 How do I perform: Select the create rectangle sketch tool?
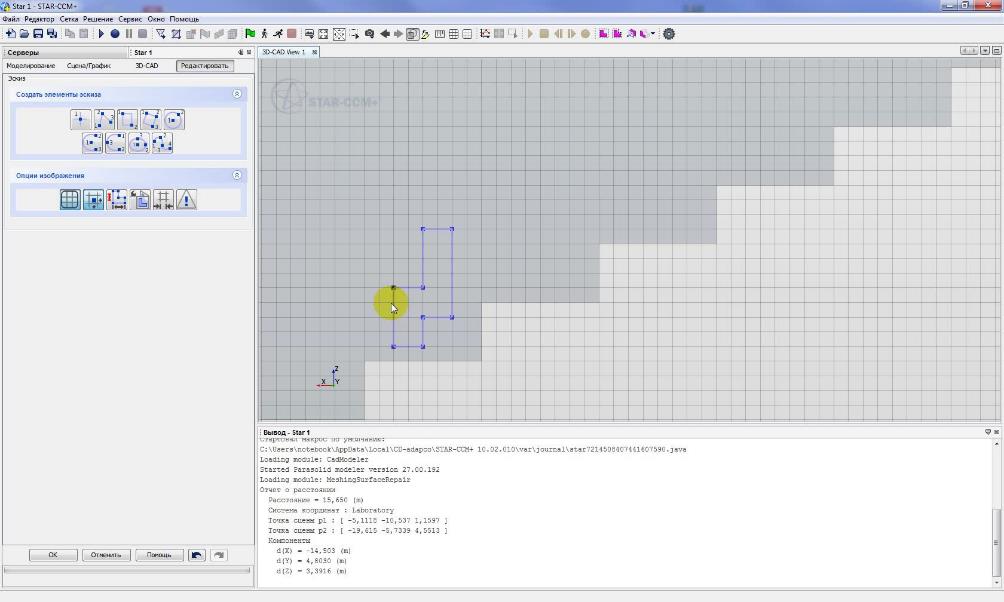pos(128,120)
